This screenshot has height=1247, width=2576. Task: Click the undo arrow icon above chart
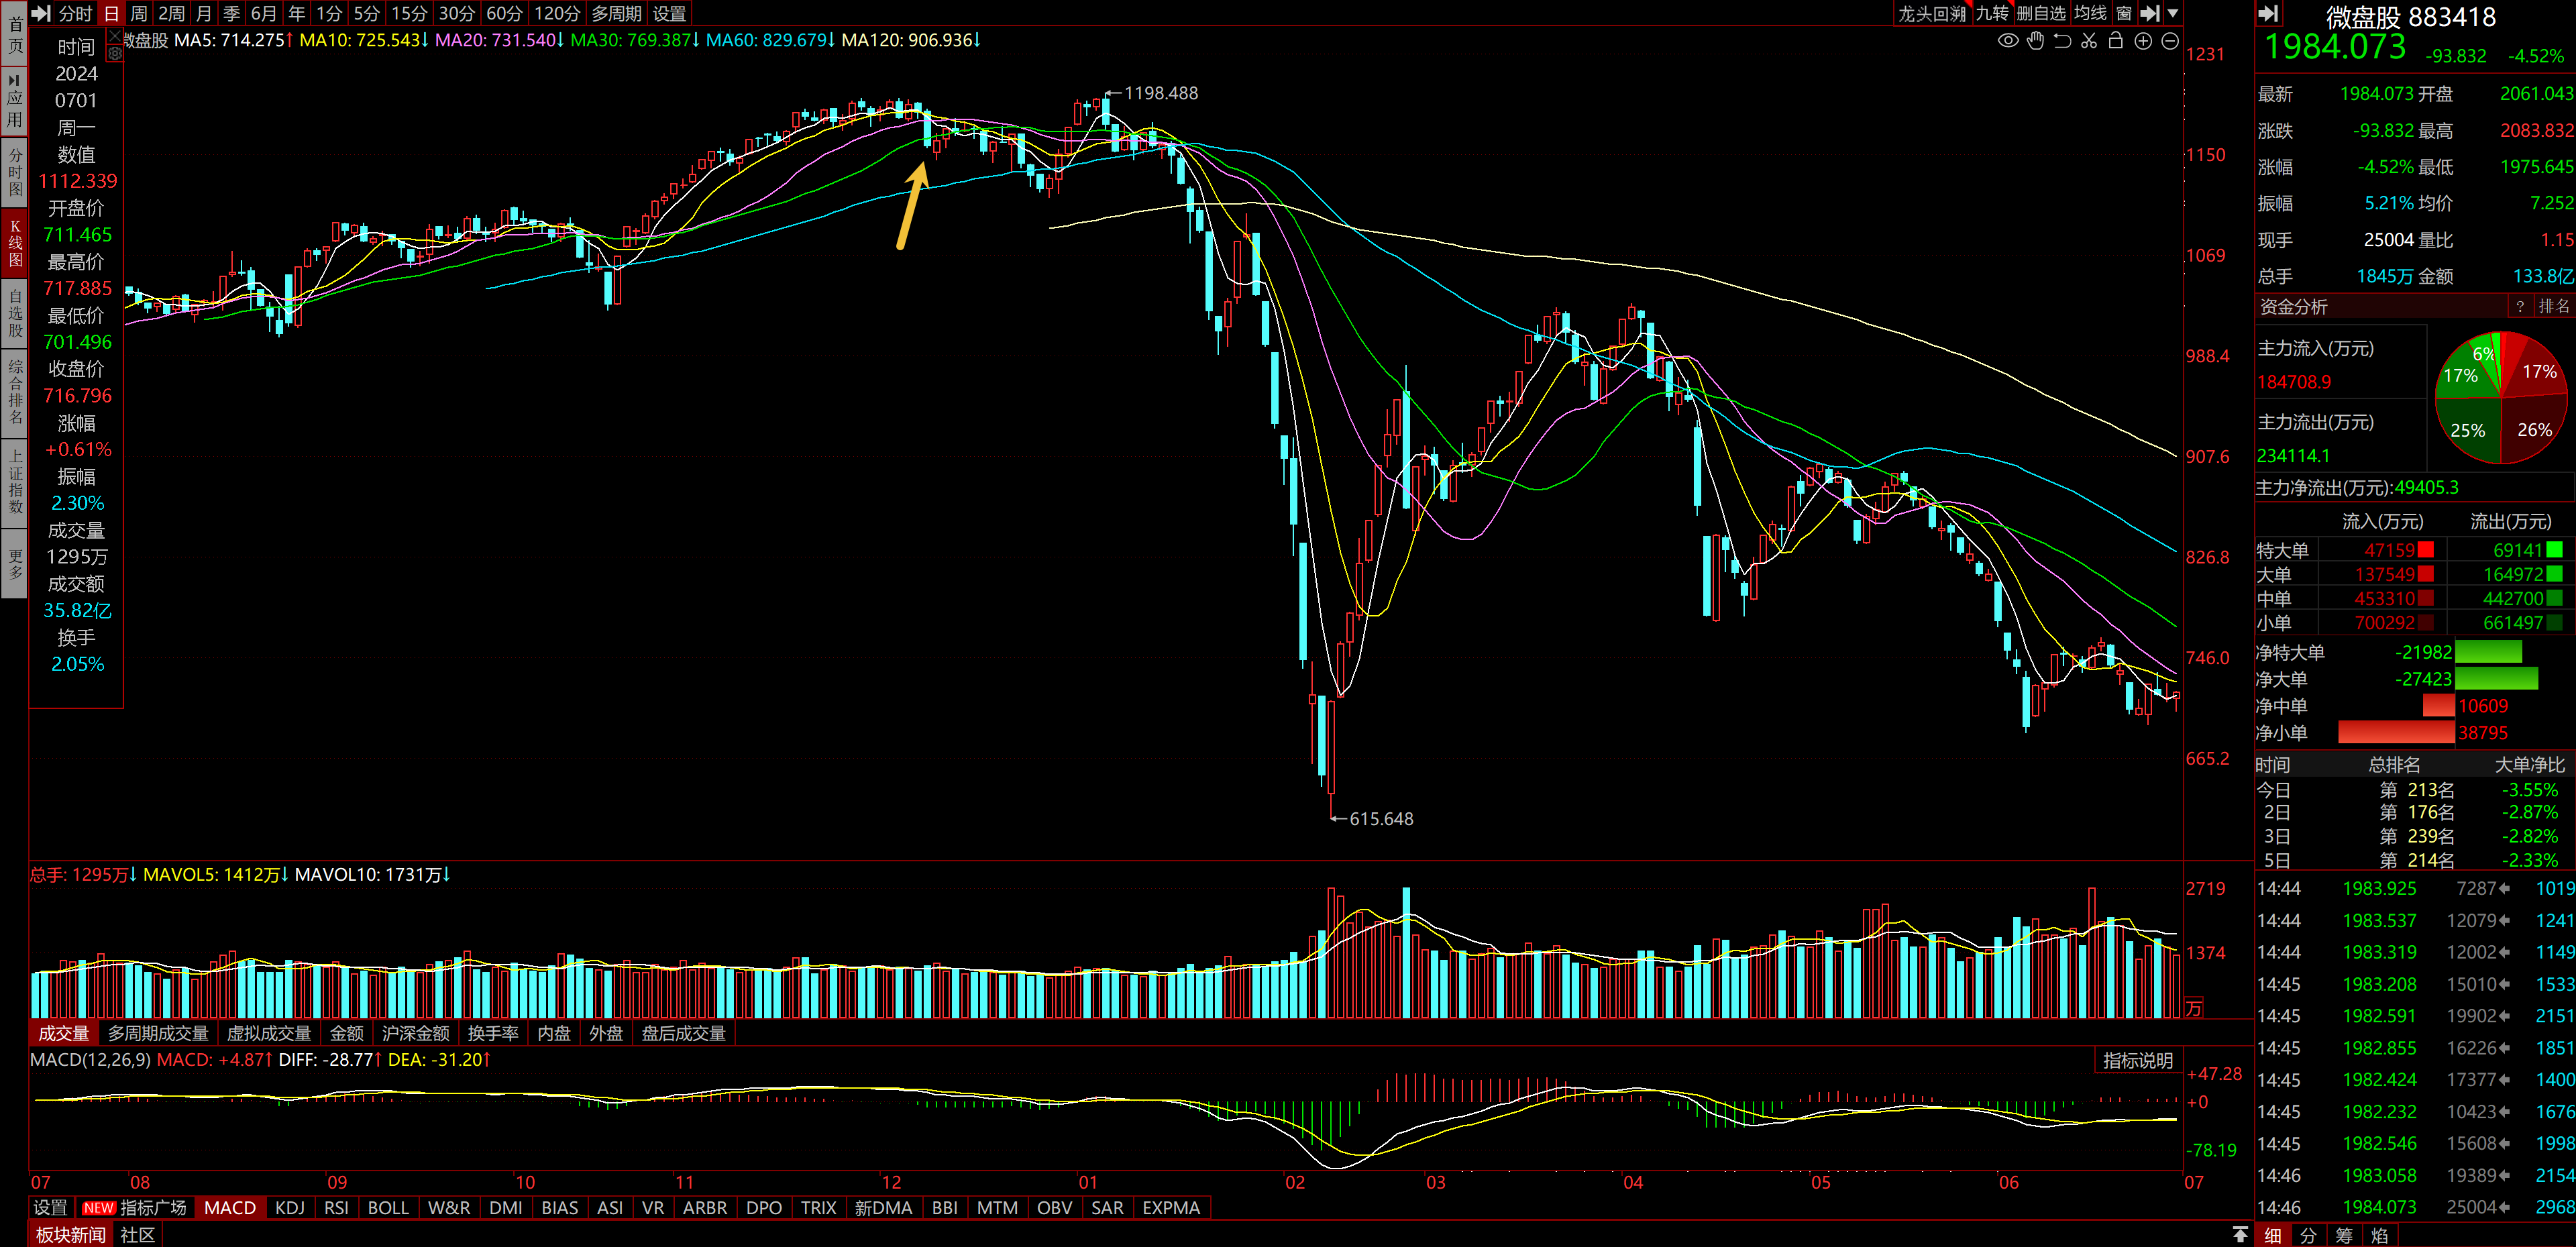(2062, 41)
